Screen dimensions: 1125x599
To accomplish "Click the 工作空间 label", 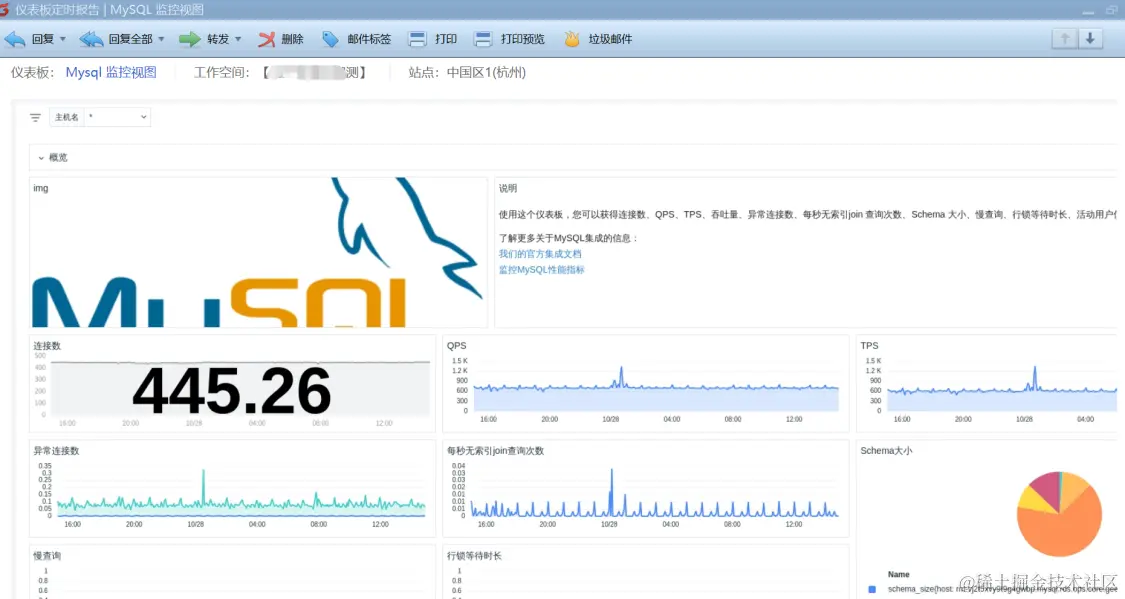I will point(222,72).
